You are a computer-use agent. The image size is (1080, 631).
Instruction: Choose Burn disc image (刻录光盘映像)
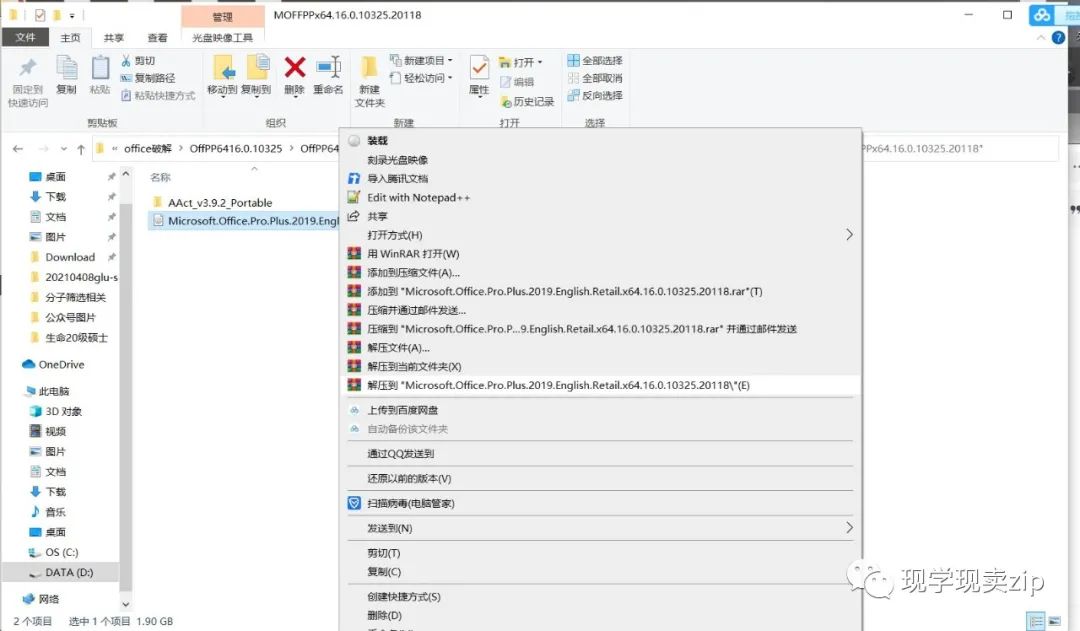tap(599, 160)
